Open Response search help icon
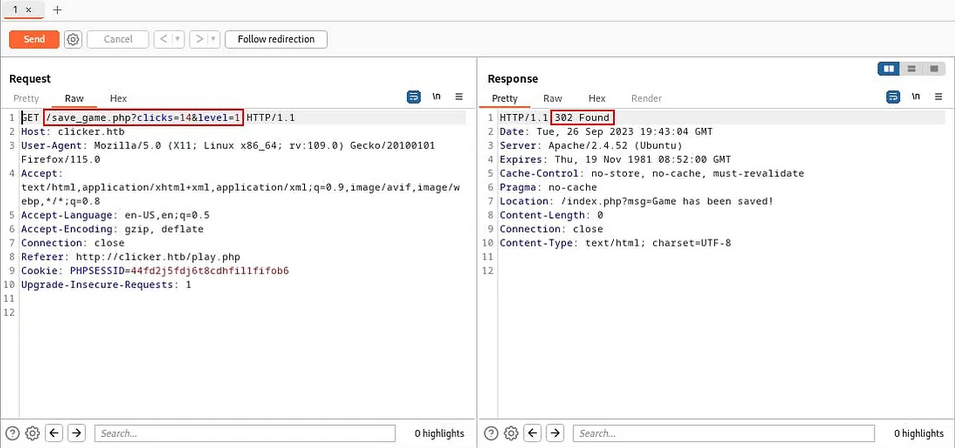This screenshot has width=955, height=448. pyautogui.click(x=490, y=433)
